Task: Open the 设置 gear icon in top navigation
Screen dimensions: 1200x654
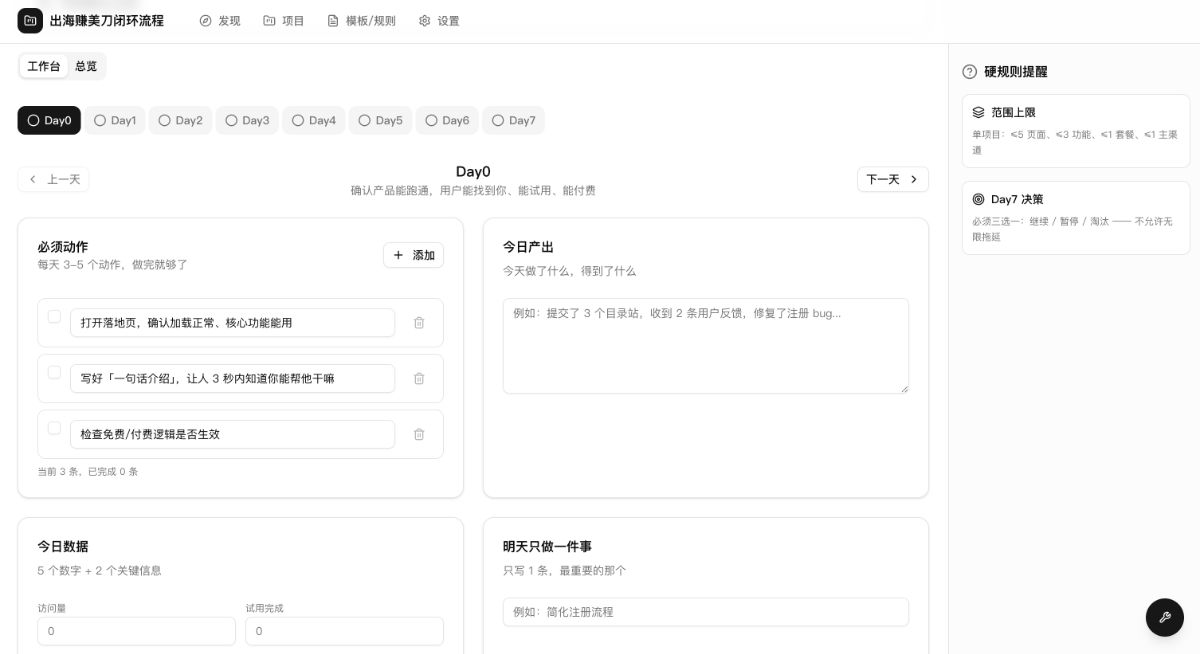Action: pyautogui.click(x=424, y=20)
